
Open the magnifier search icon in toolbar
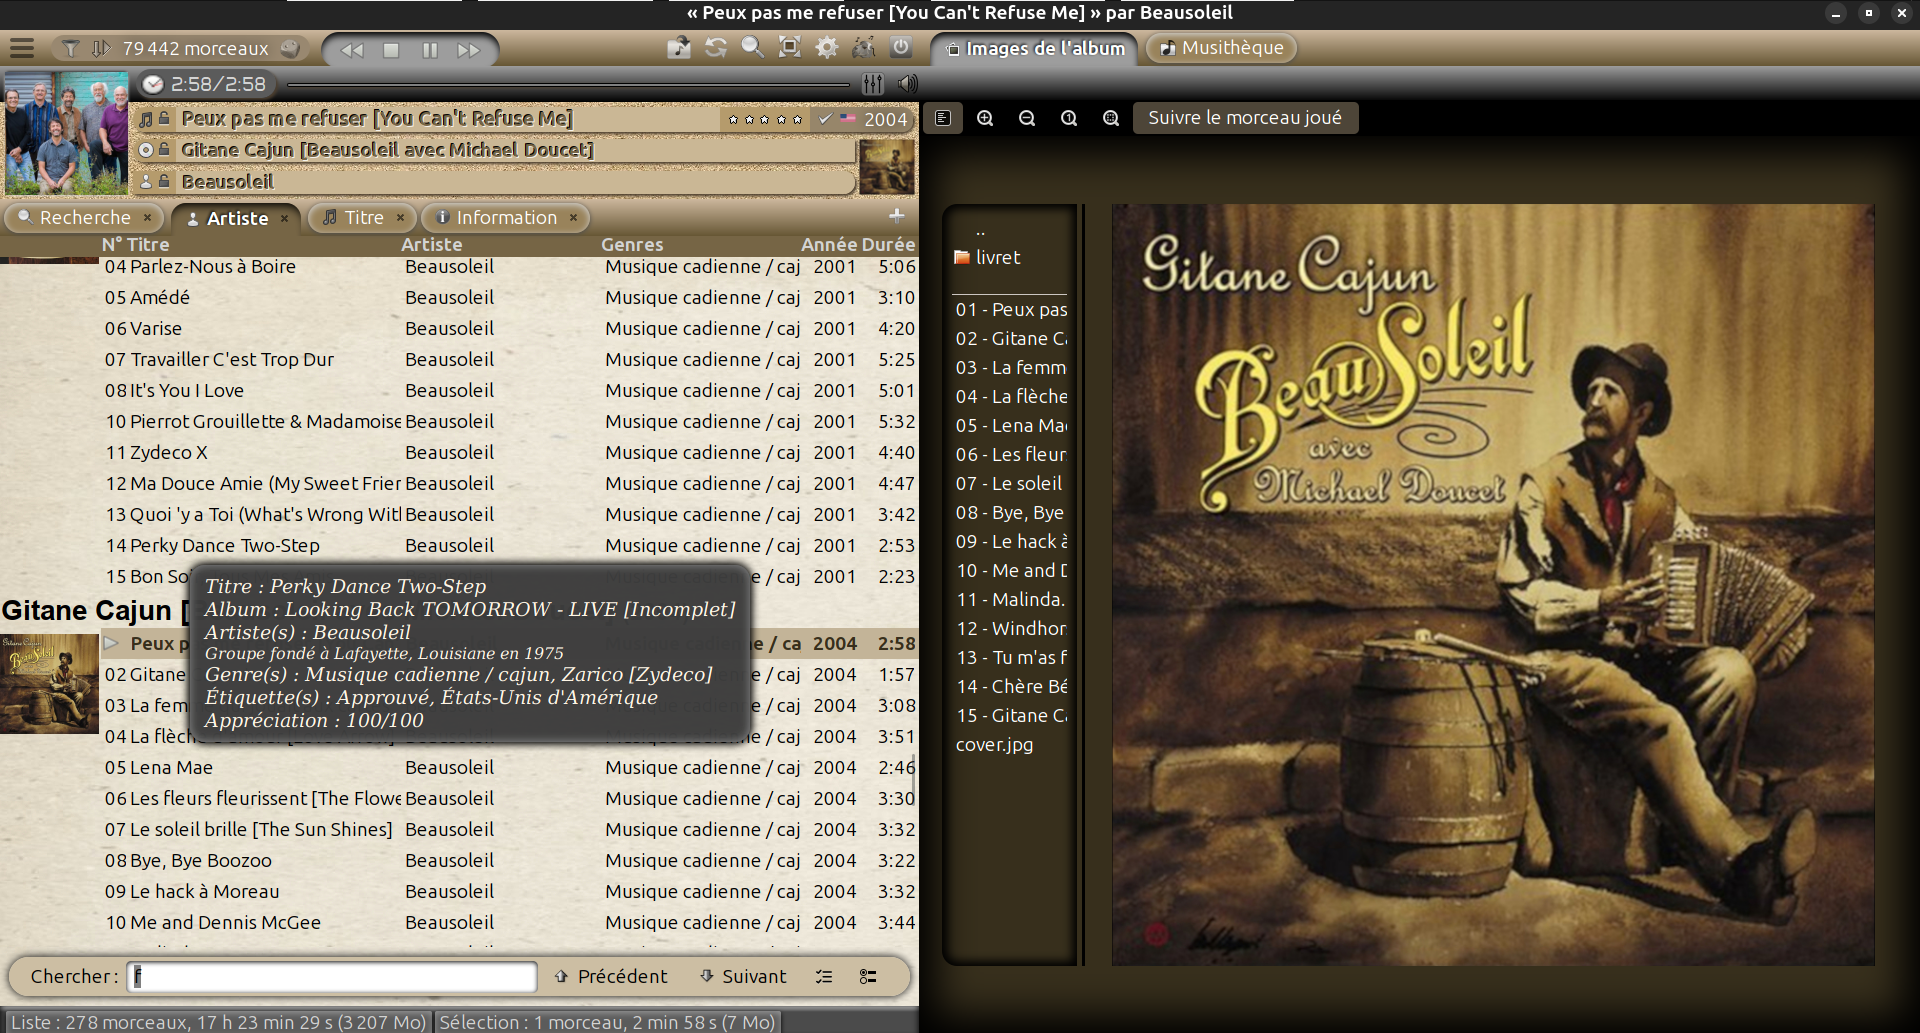coord(753,47)
